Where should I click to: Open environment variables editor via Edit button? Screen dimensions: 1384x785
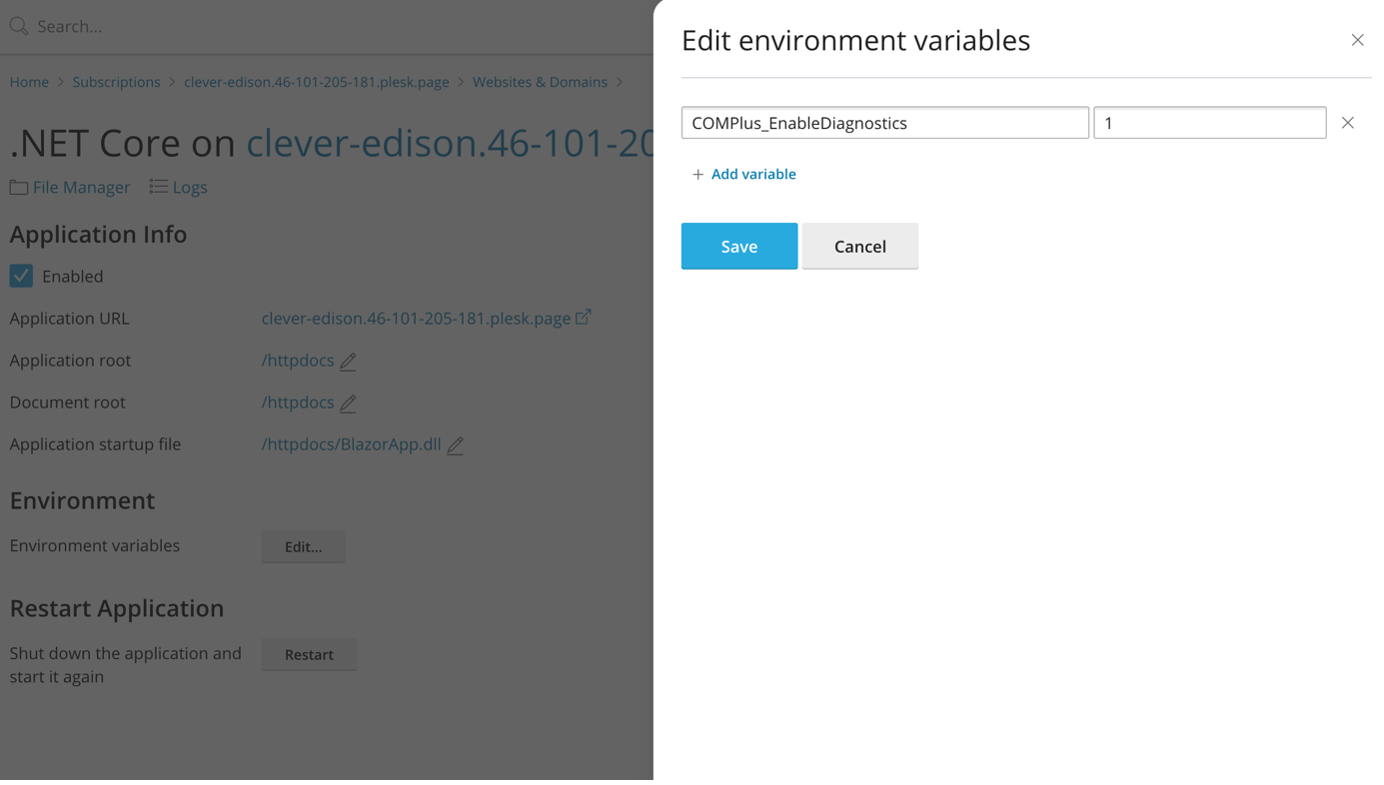(303, 546)
